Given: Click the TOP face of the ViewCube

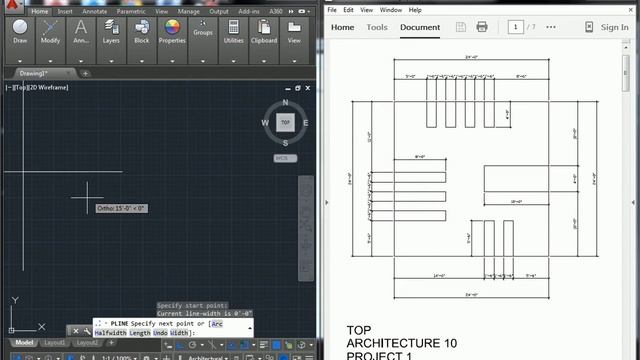Looking at the screenshot, I should point(285,122).
